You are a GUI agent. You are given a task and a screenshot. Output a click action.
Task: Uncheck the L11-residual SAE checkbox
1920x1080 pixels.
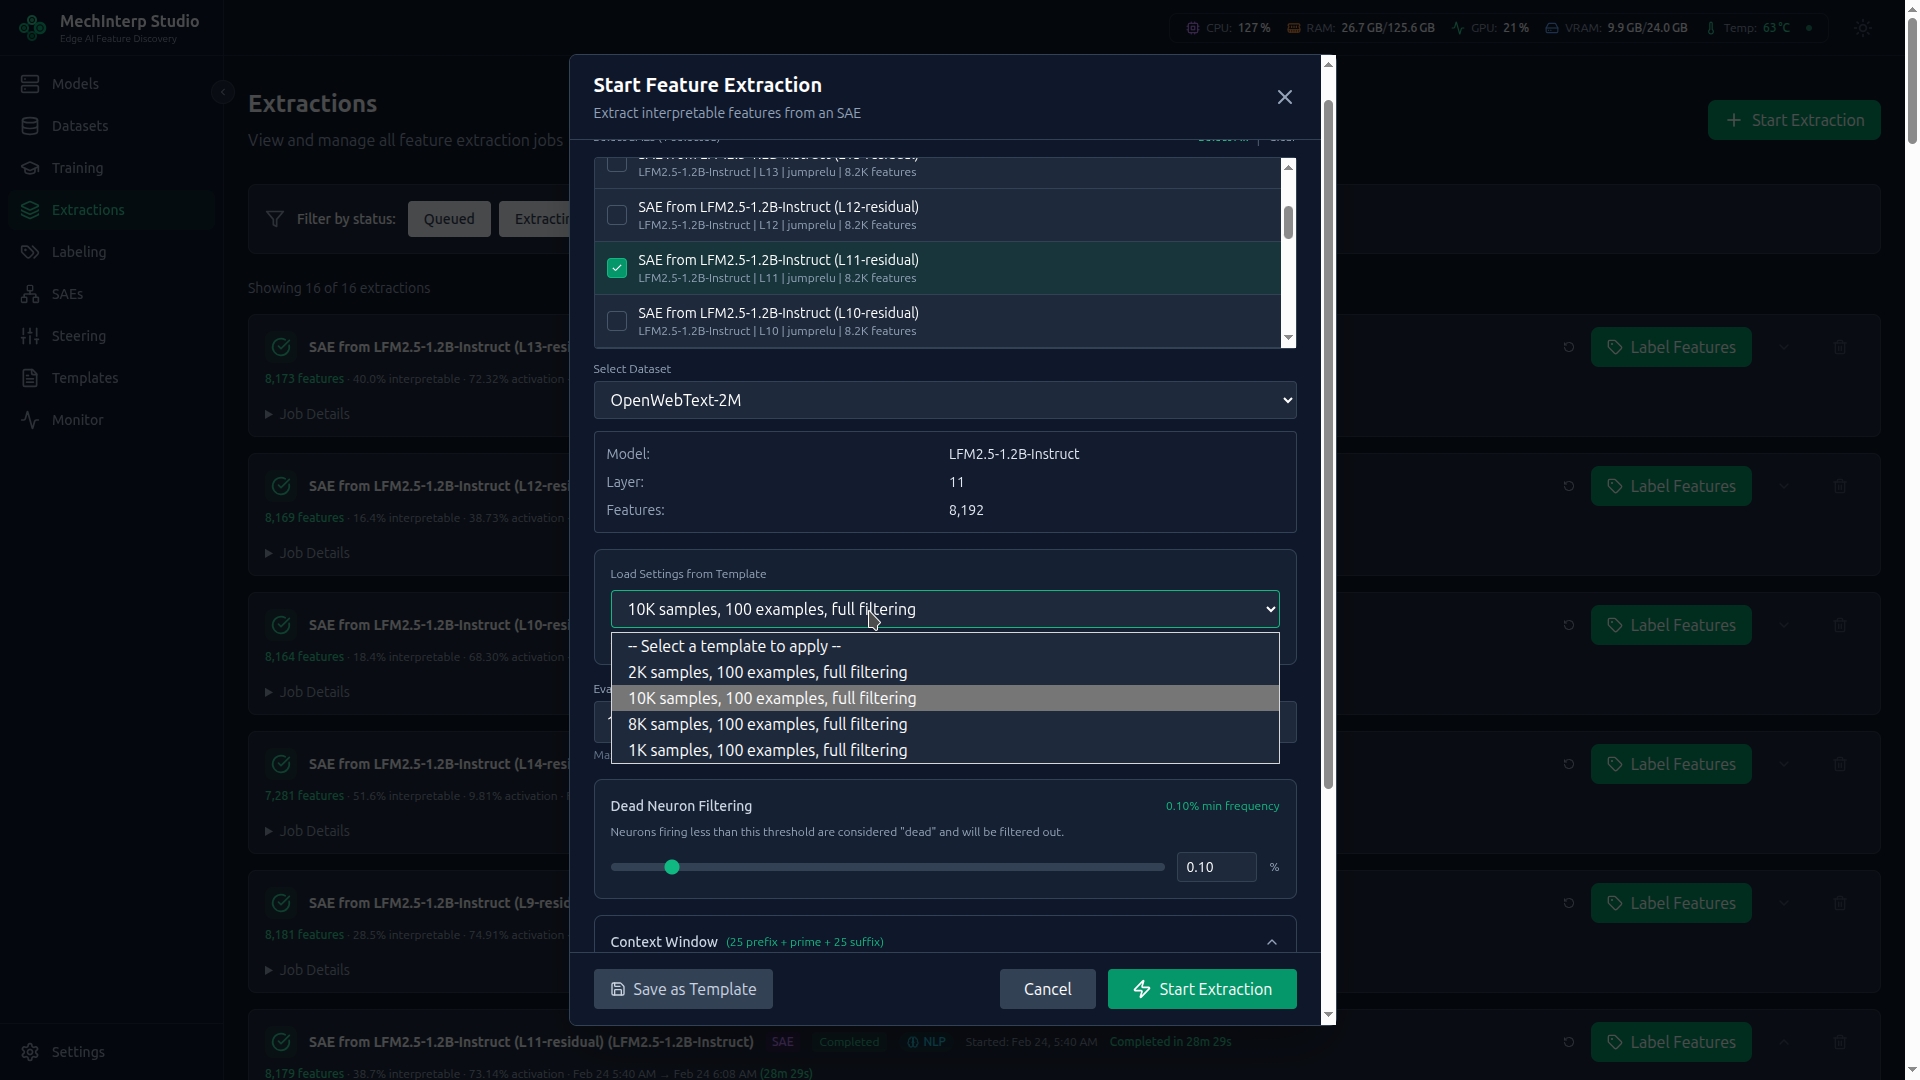tap(617, 268)
